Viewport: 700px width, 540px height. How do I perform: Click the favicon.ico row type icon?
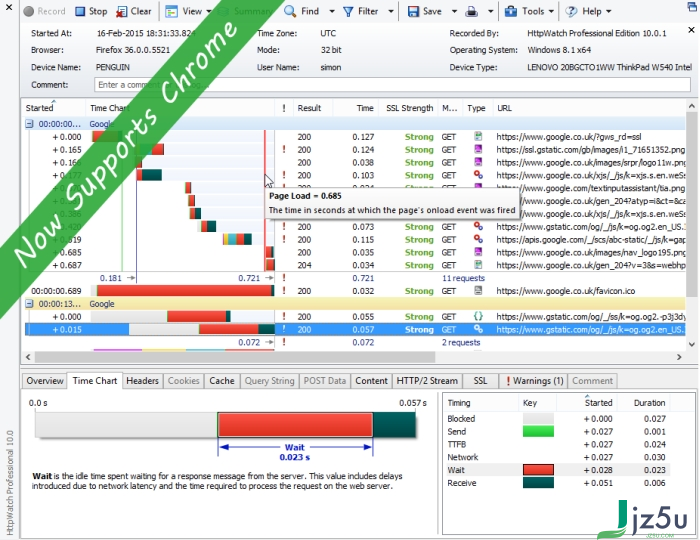[478, 291]
